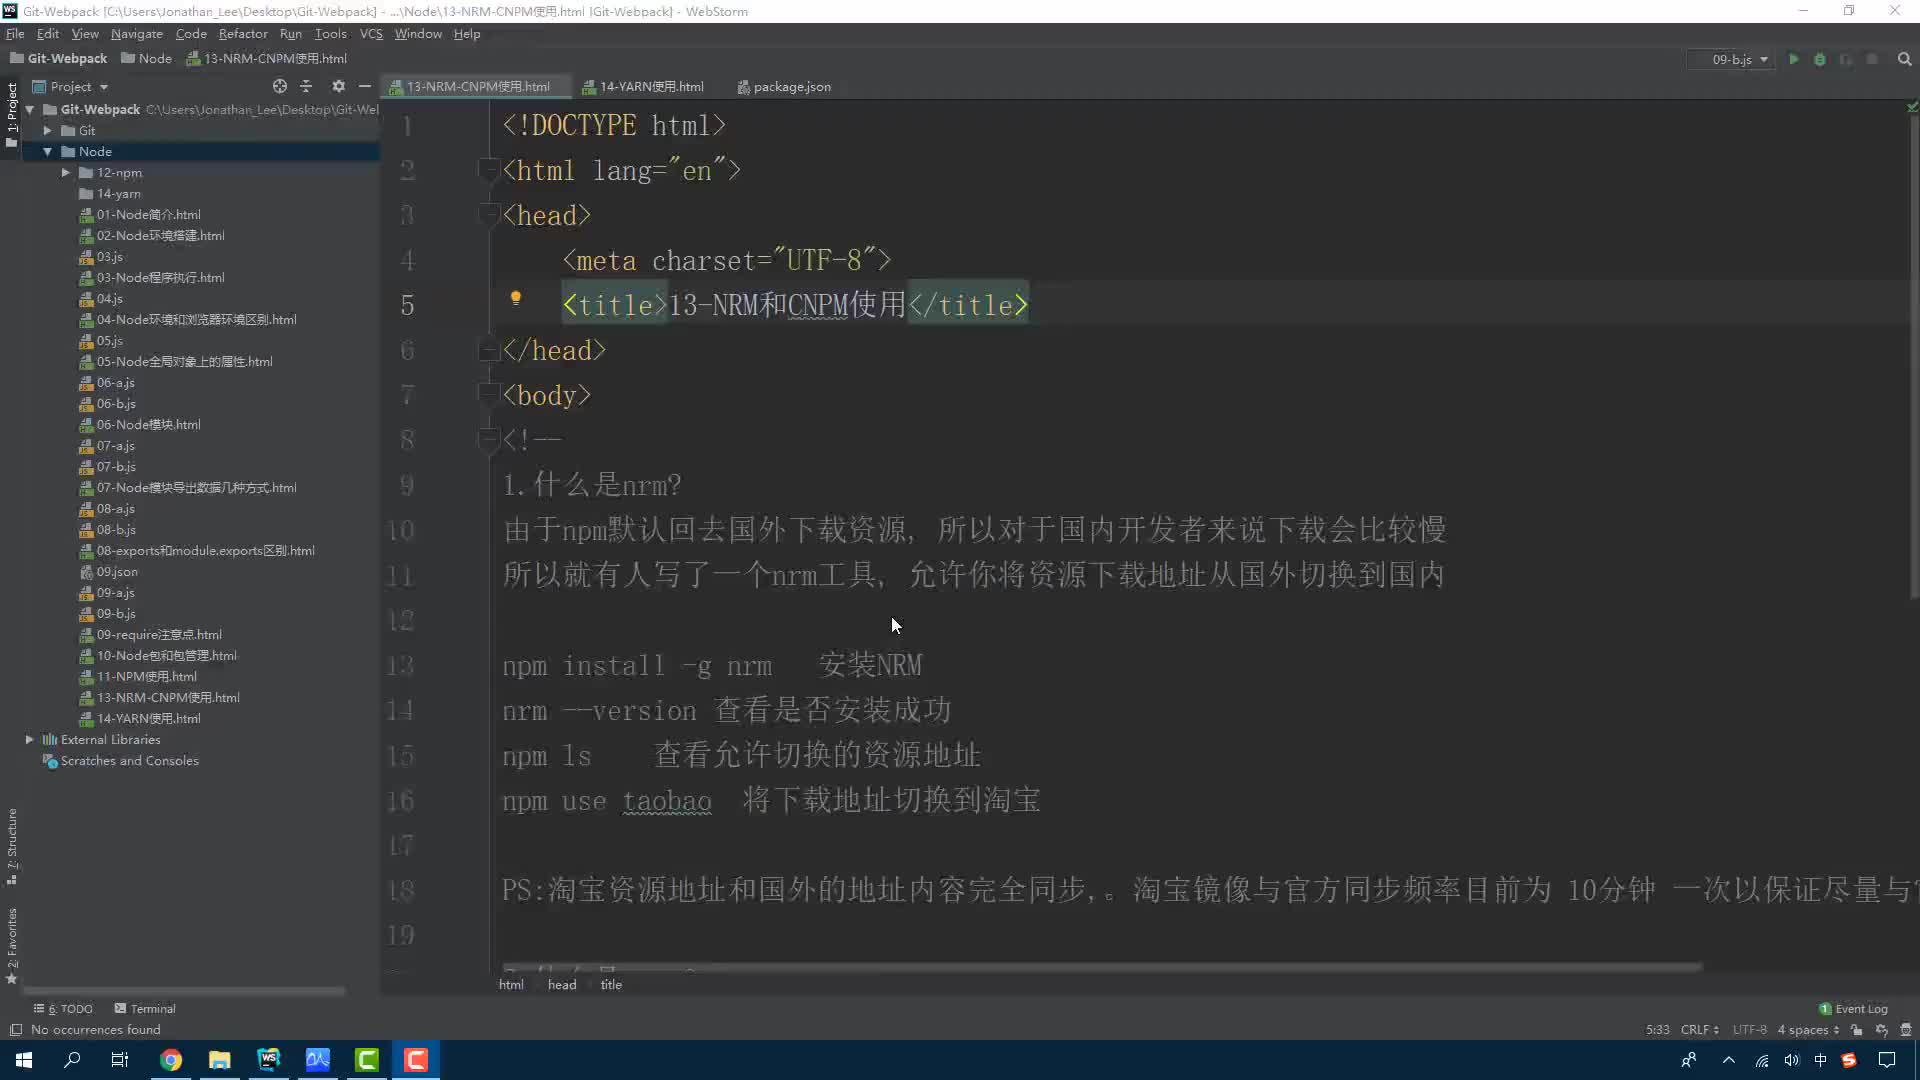Toggle the Structure side tool window
This screenshot has height=1080, width=1920.
pyautogui.click(x=12, y=846)
